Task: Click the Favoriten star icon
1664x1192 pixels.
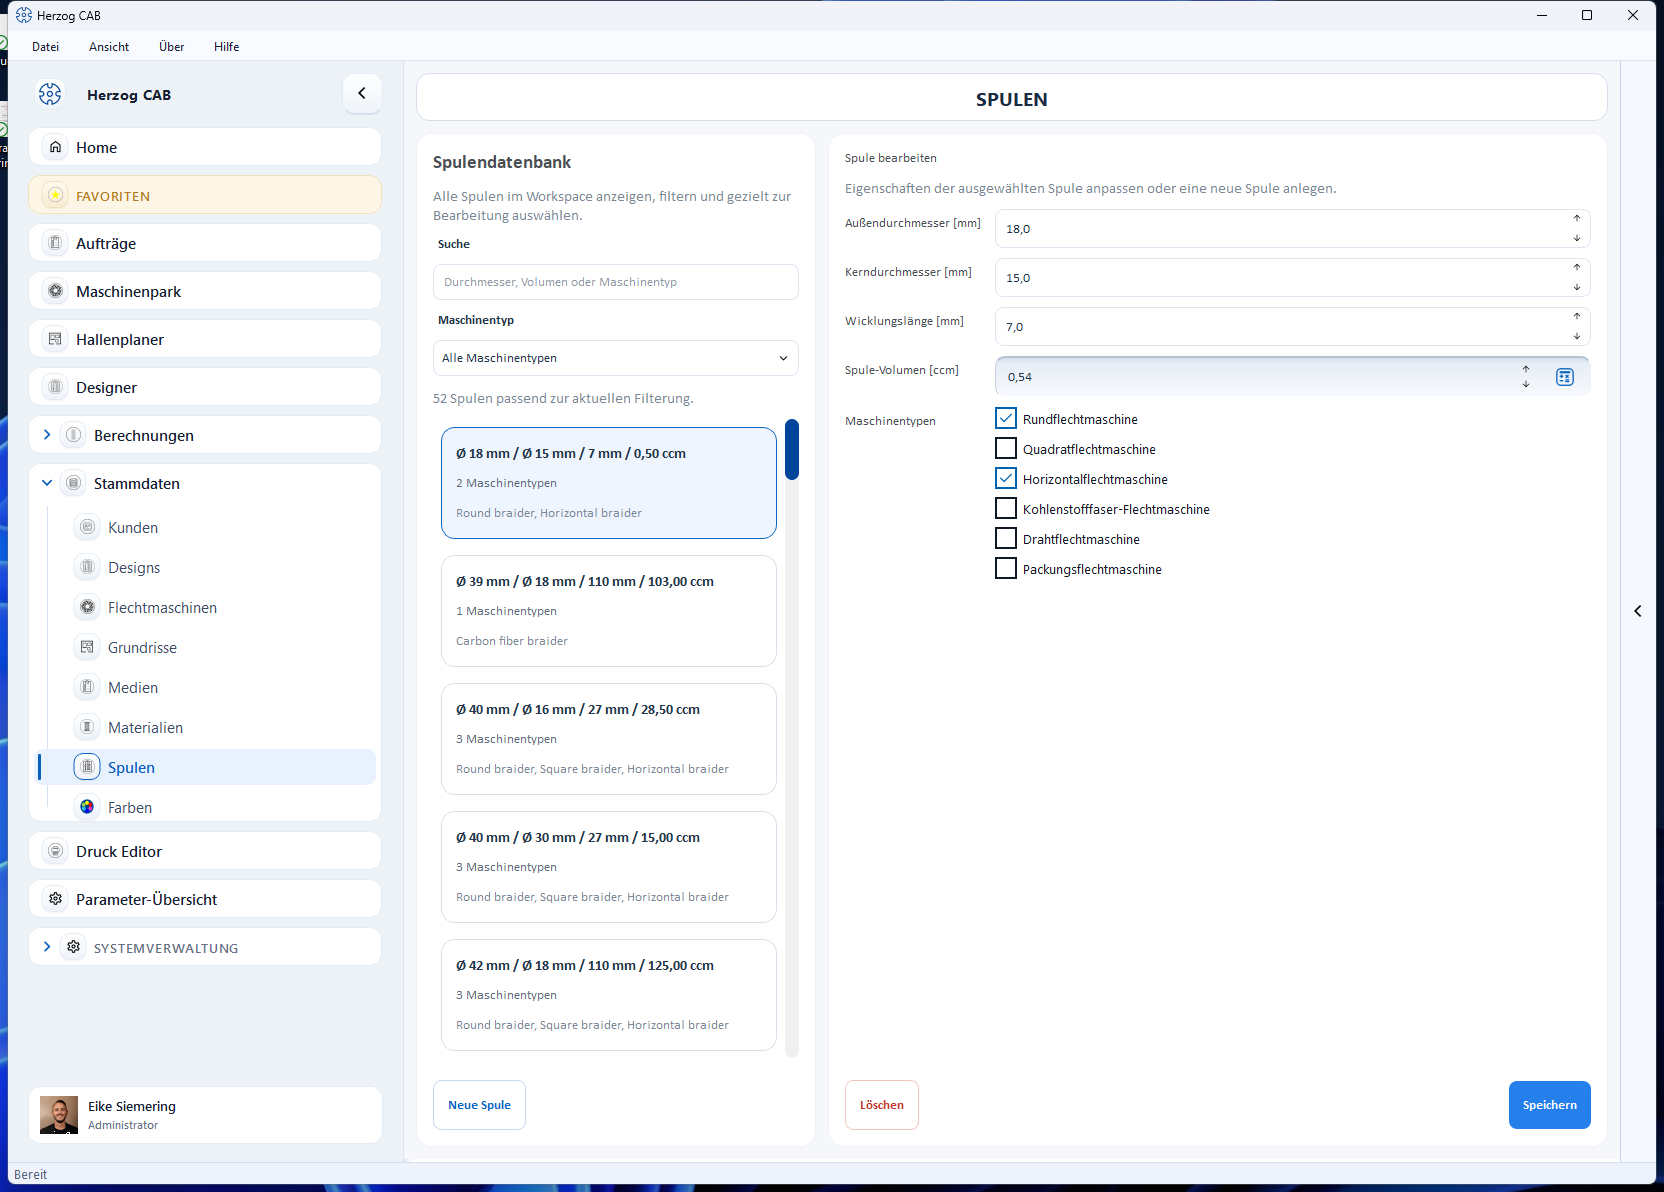Action: pos(56,195)
